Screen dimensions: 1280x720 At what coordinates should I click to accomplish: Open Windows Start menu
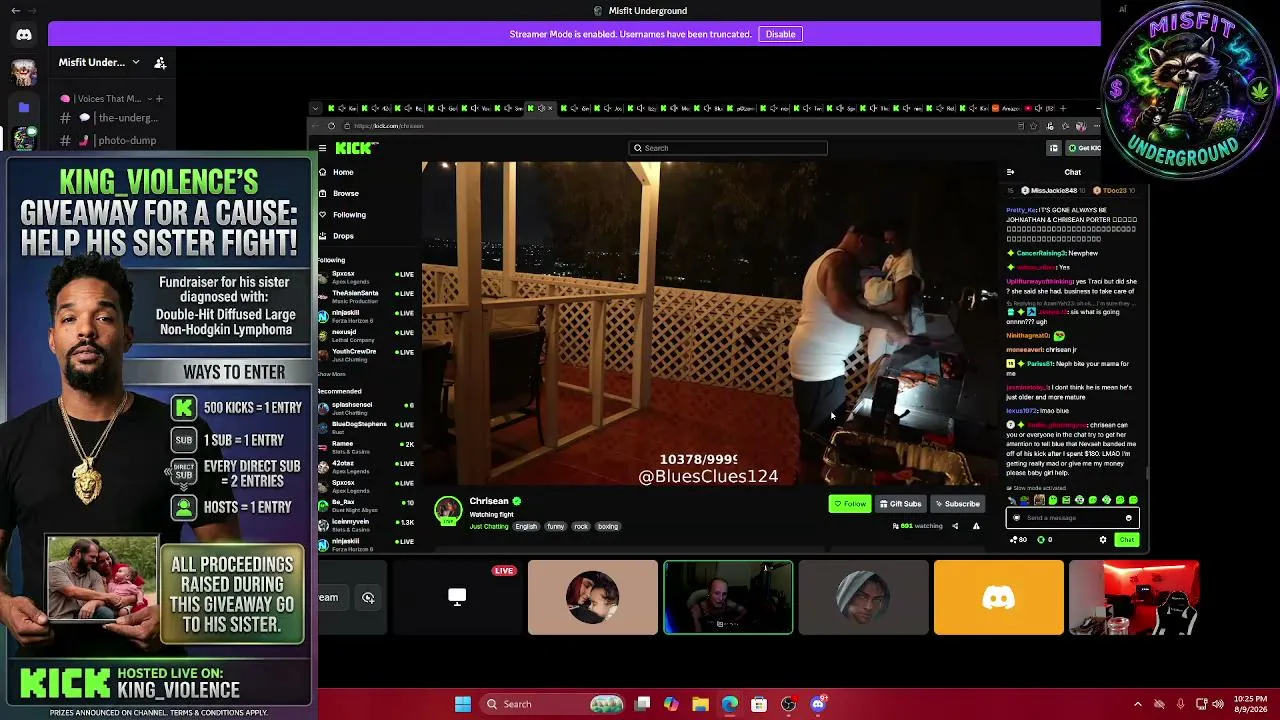pyautogui.click(x=463, y=704)
